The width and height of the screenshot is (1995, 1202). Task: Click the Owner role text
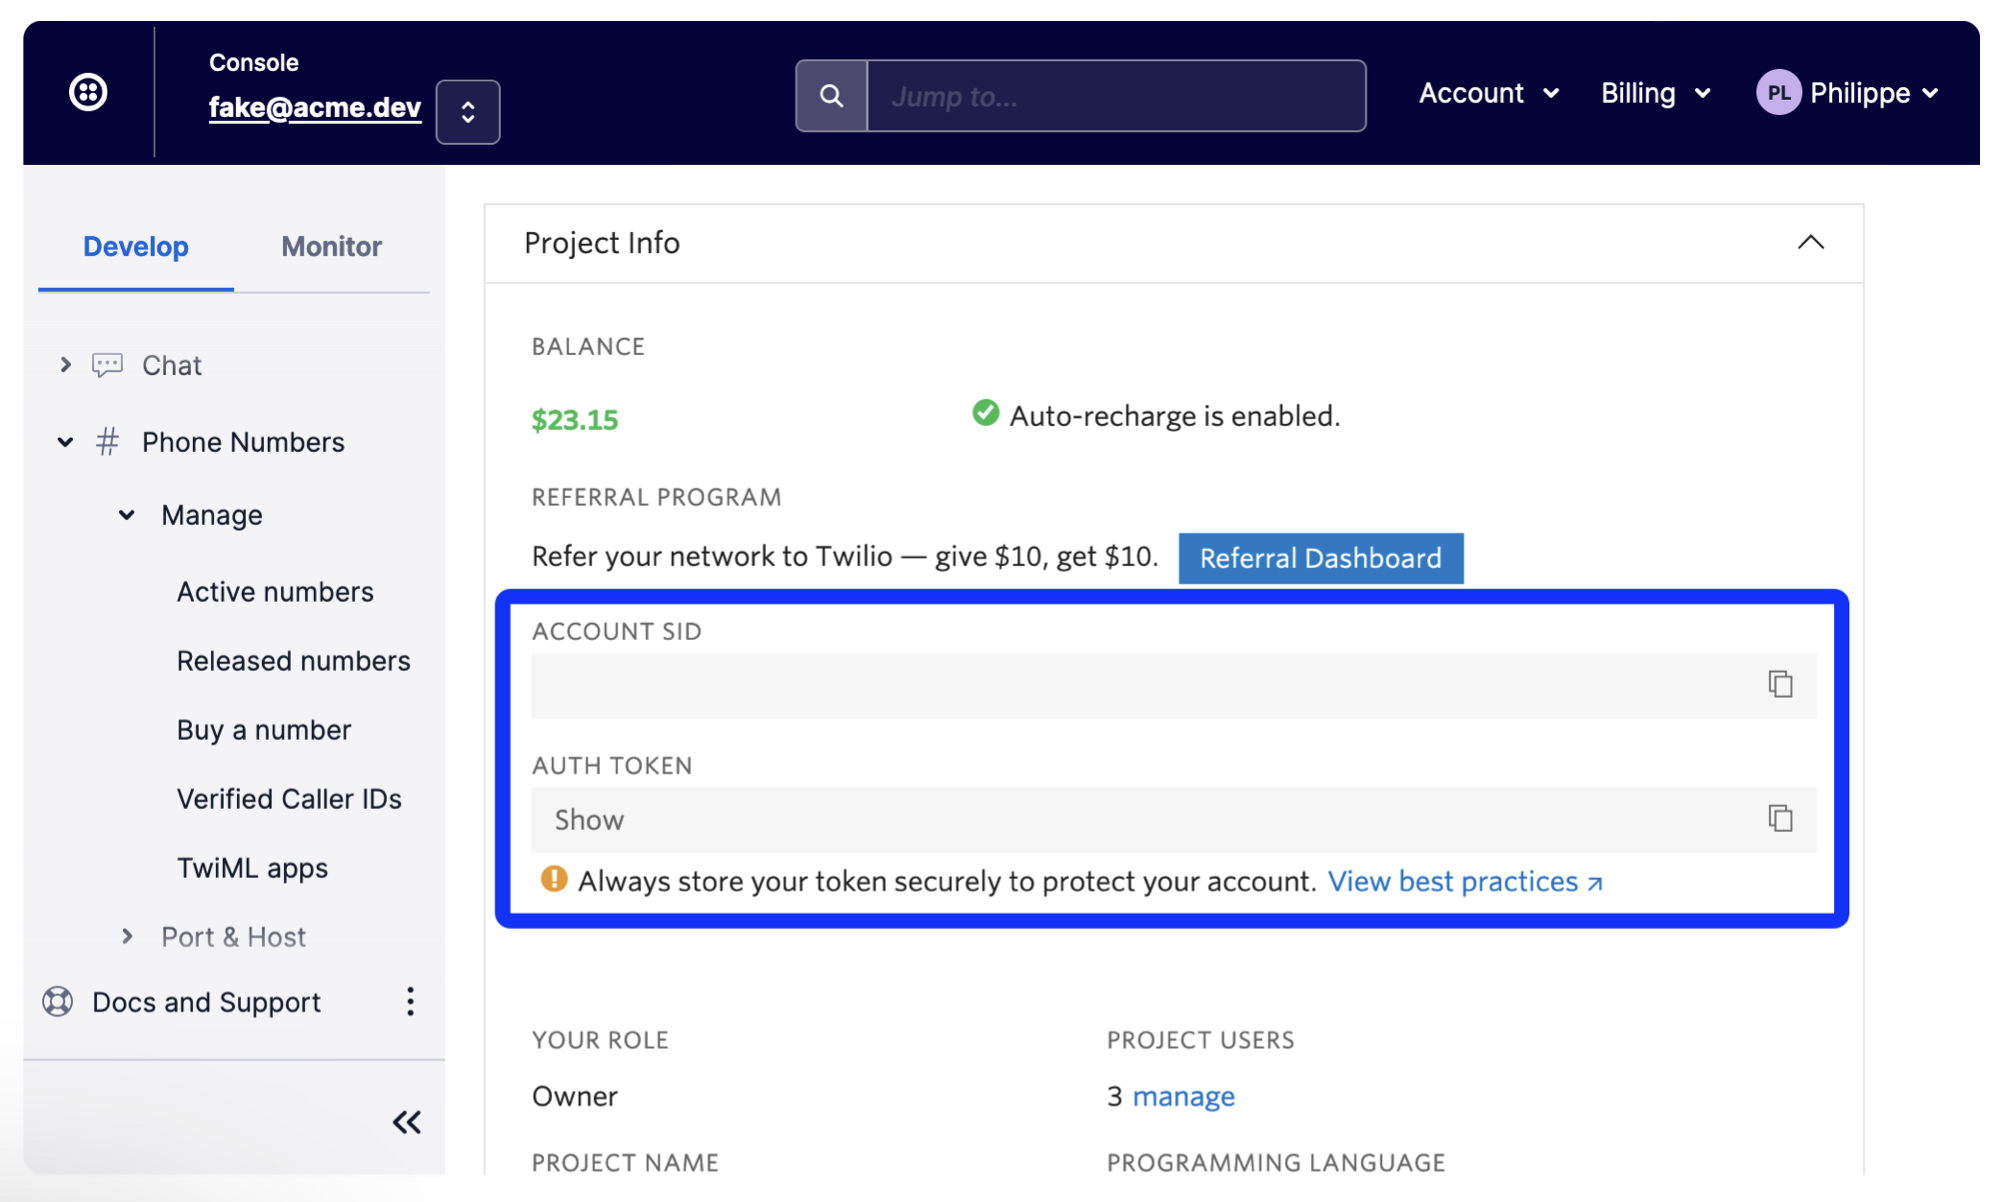tap(575, 1096)
